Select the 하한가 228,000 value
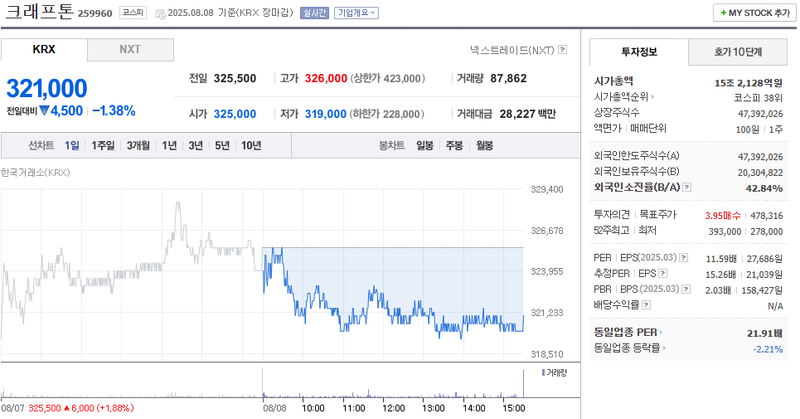This screenshot has width=800, height=419. click(387, 114)
